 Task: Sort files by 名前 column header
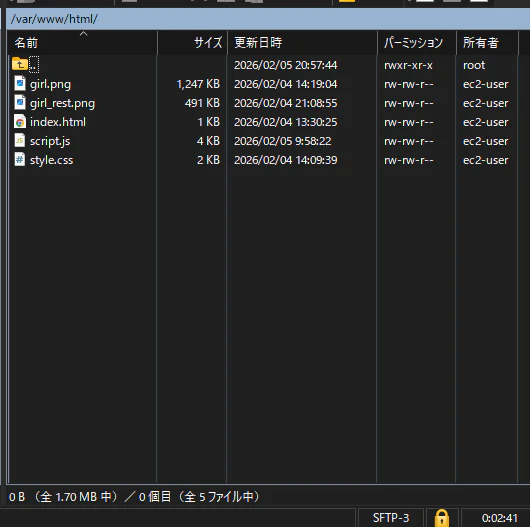tap(82, 43)
